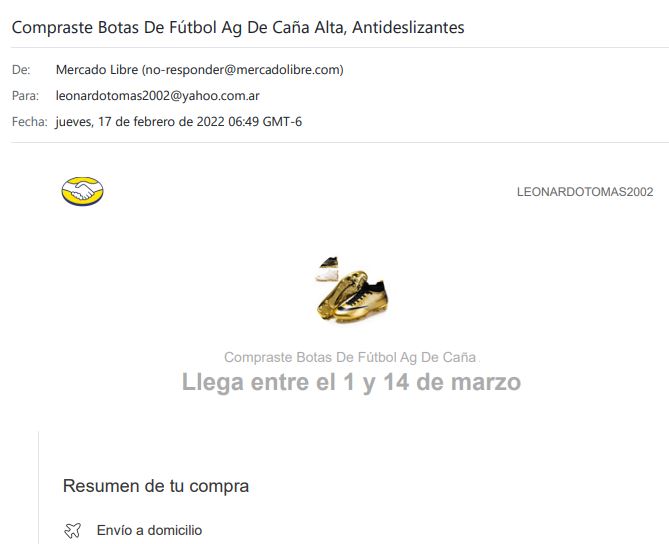Select the email subject line heading
Viewport: 669px width, 544px height.
point(238,27)
